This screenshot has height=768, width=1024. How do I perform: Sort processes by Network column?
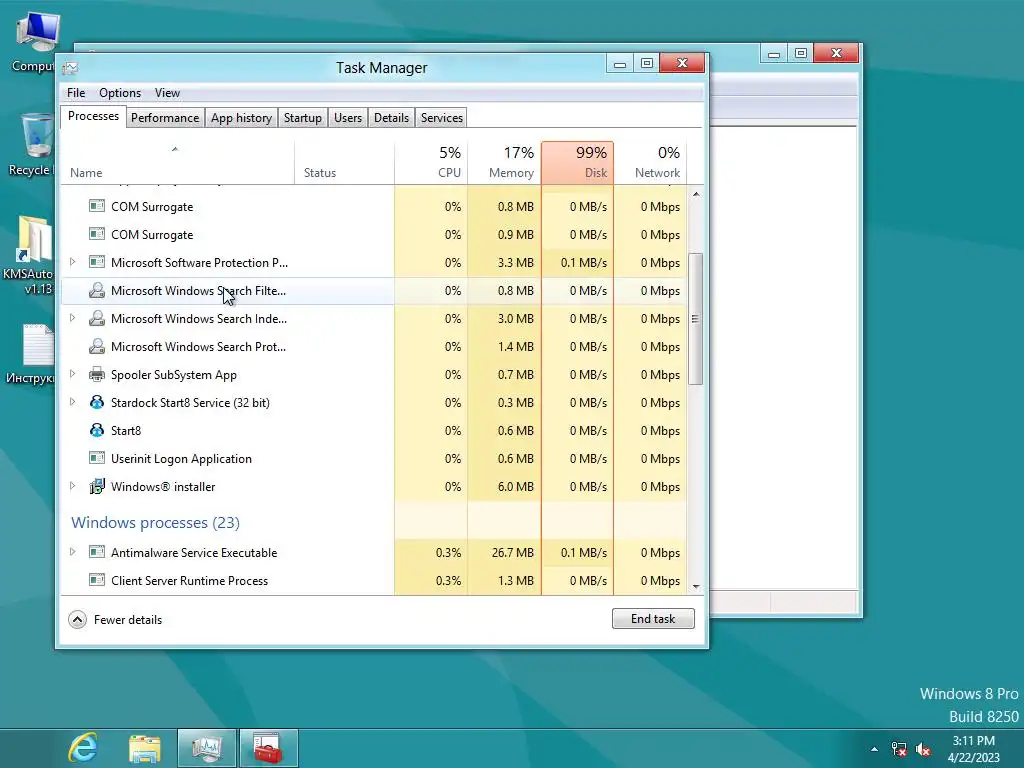pos(650,162)
